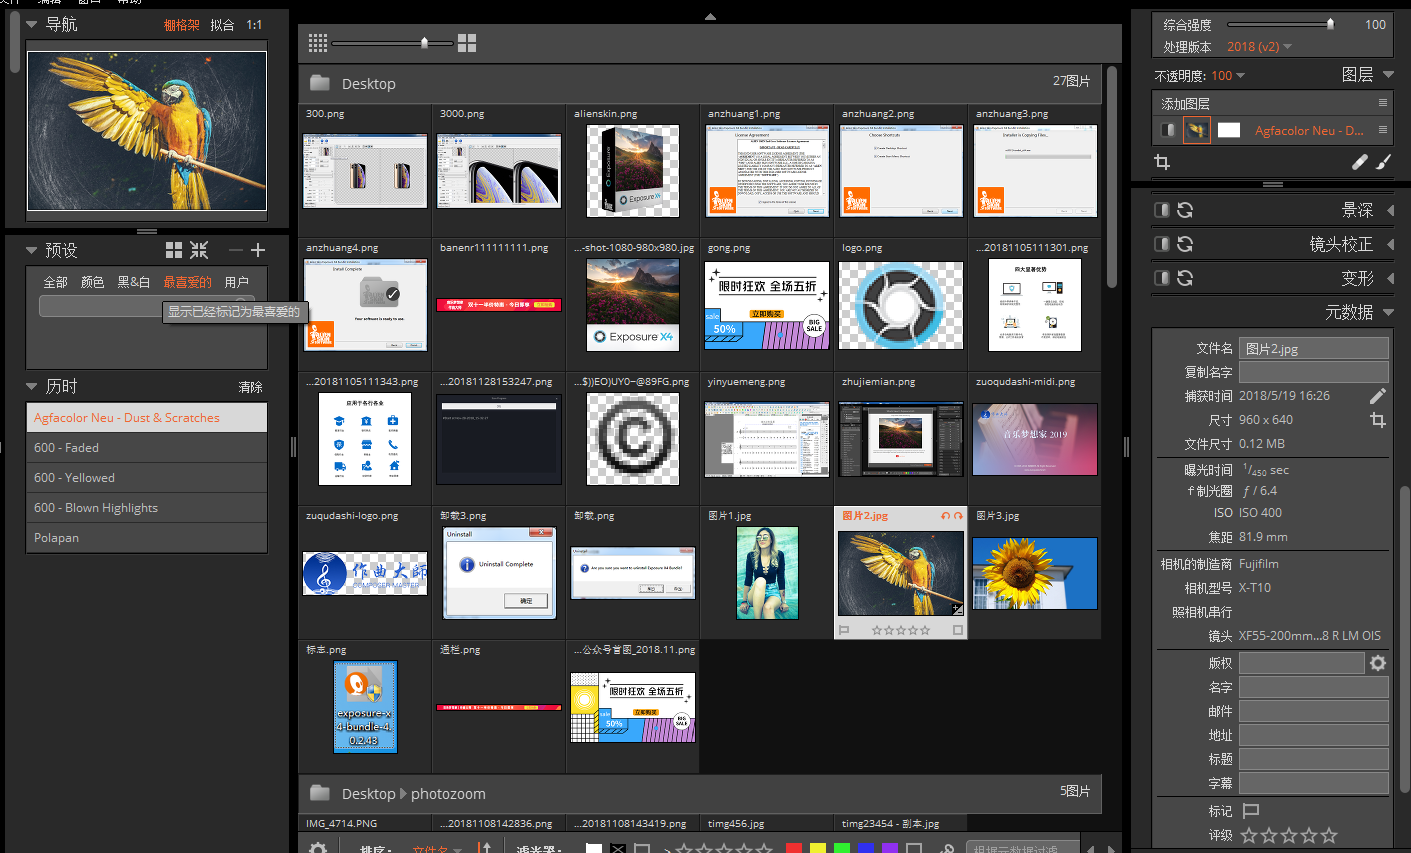Click the 添加图层 button

point(1186,104)
